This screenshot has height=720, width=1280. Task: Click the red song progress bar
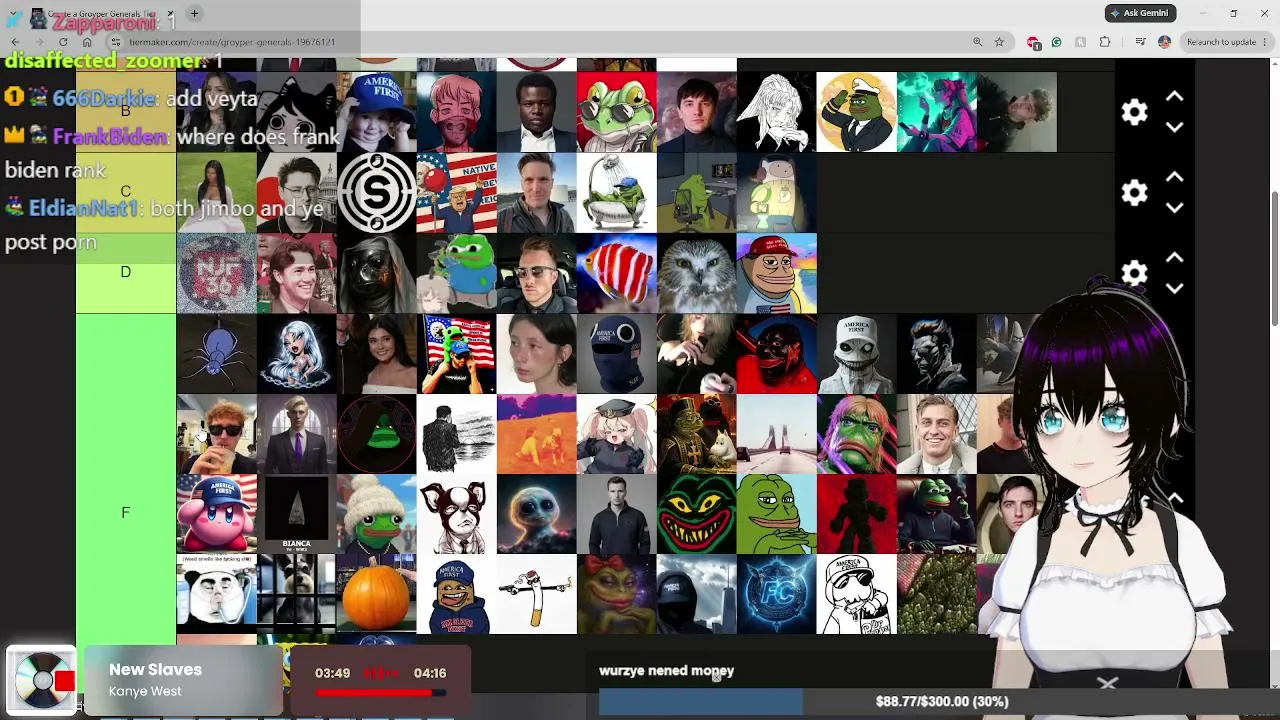point(380,692)
